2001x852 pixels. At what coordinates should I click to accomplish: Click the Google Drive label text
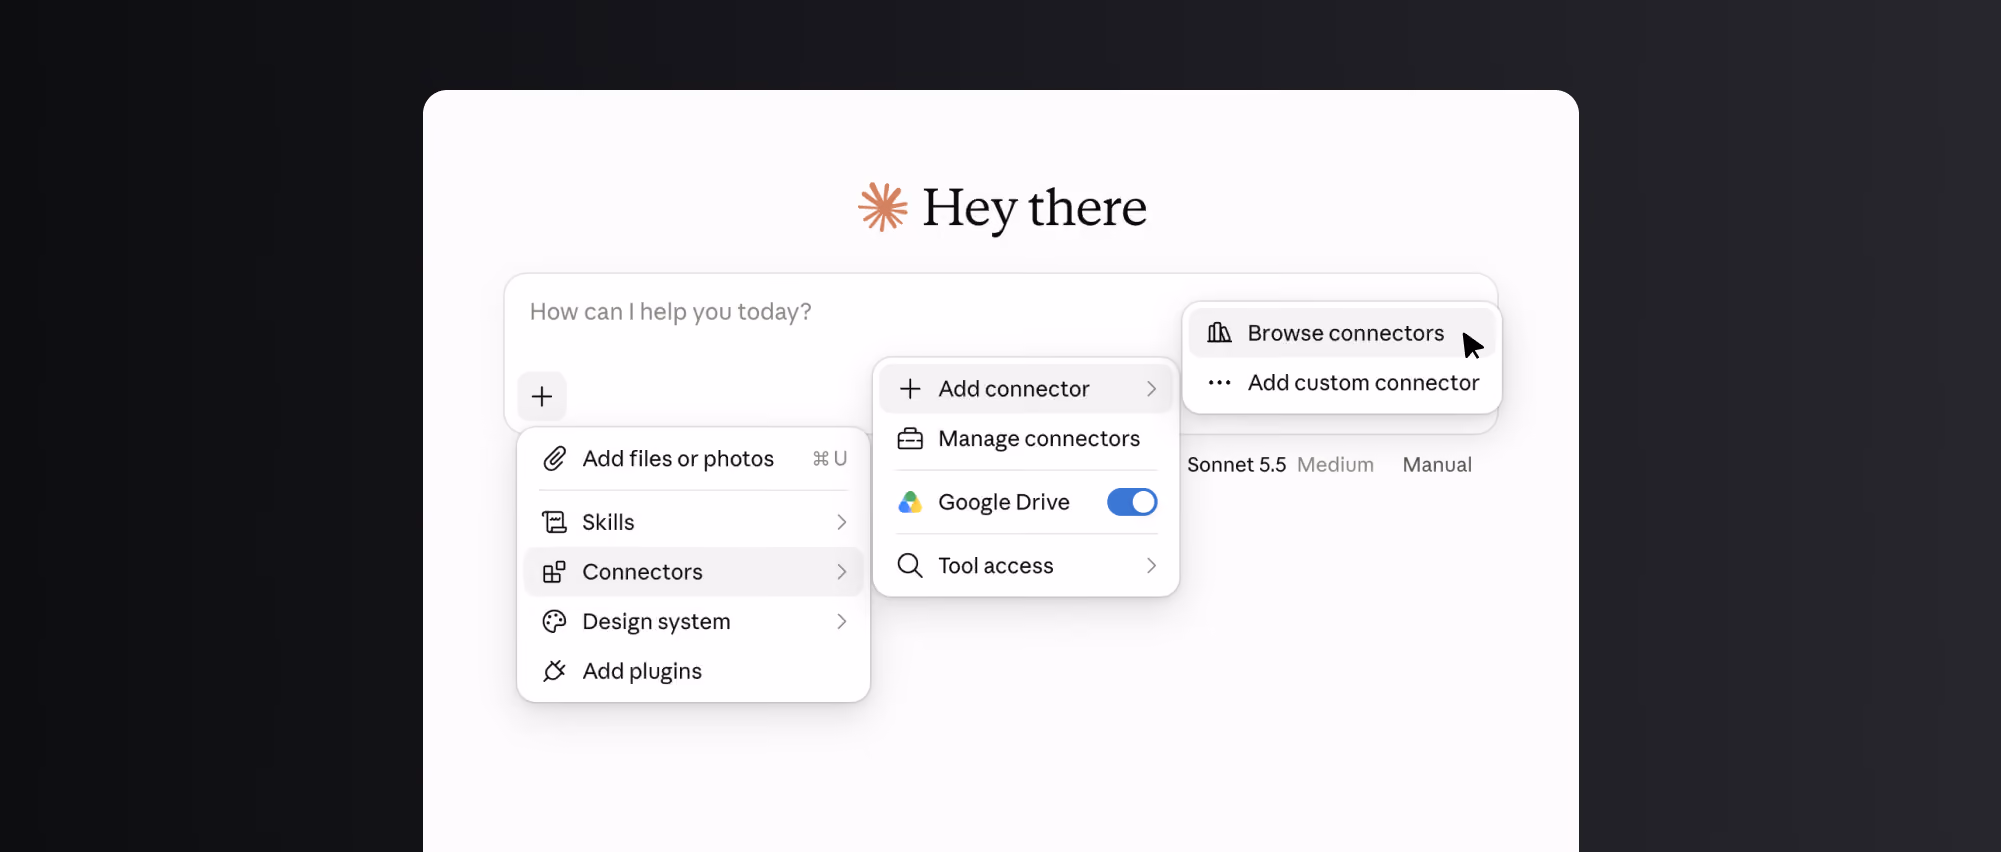click(1004, 502)
